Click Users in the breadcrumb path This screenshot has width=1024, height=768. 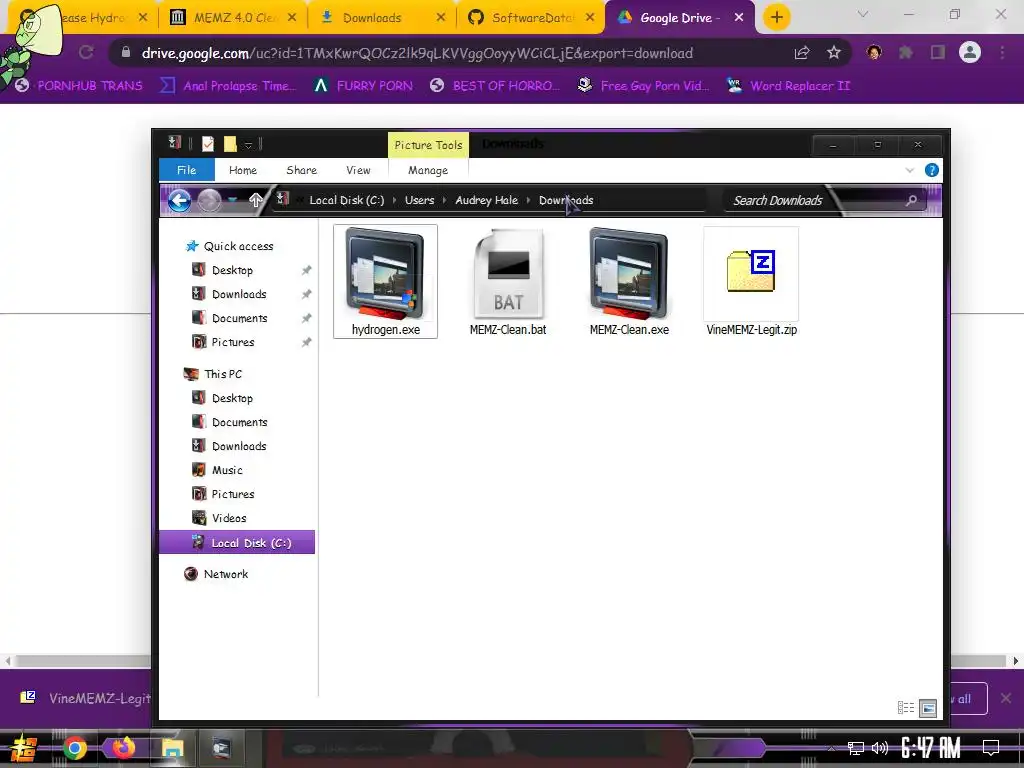pyautogui.click(x=419, y=200)
